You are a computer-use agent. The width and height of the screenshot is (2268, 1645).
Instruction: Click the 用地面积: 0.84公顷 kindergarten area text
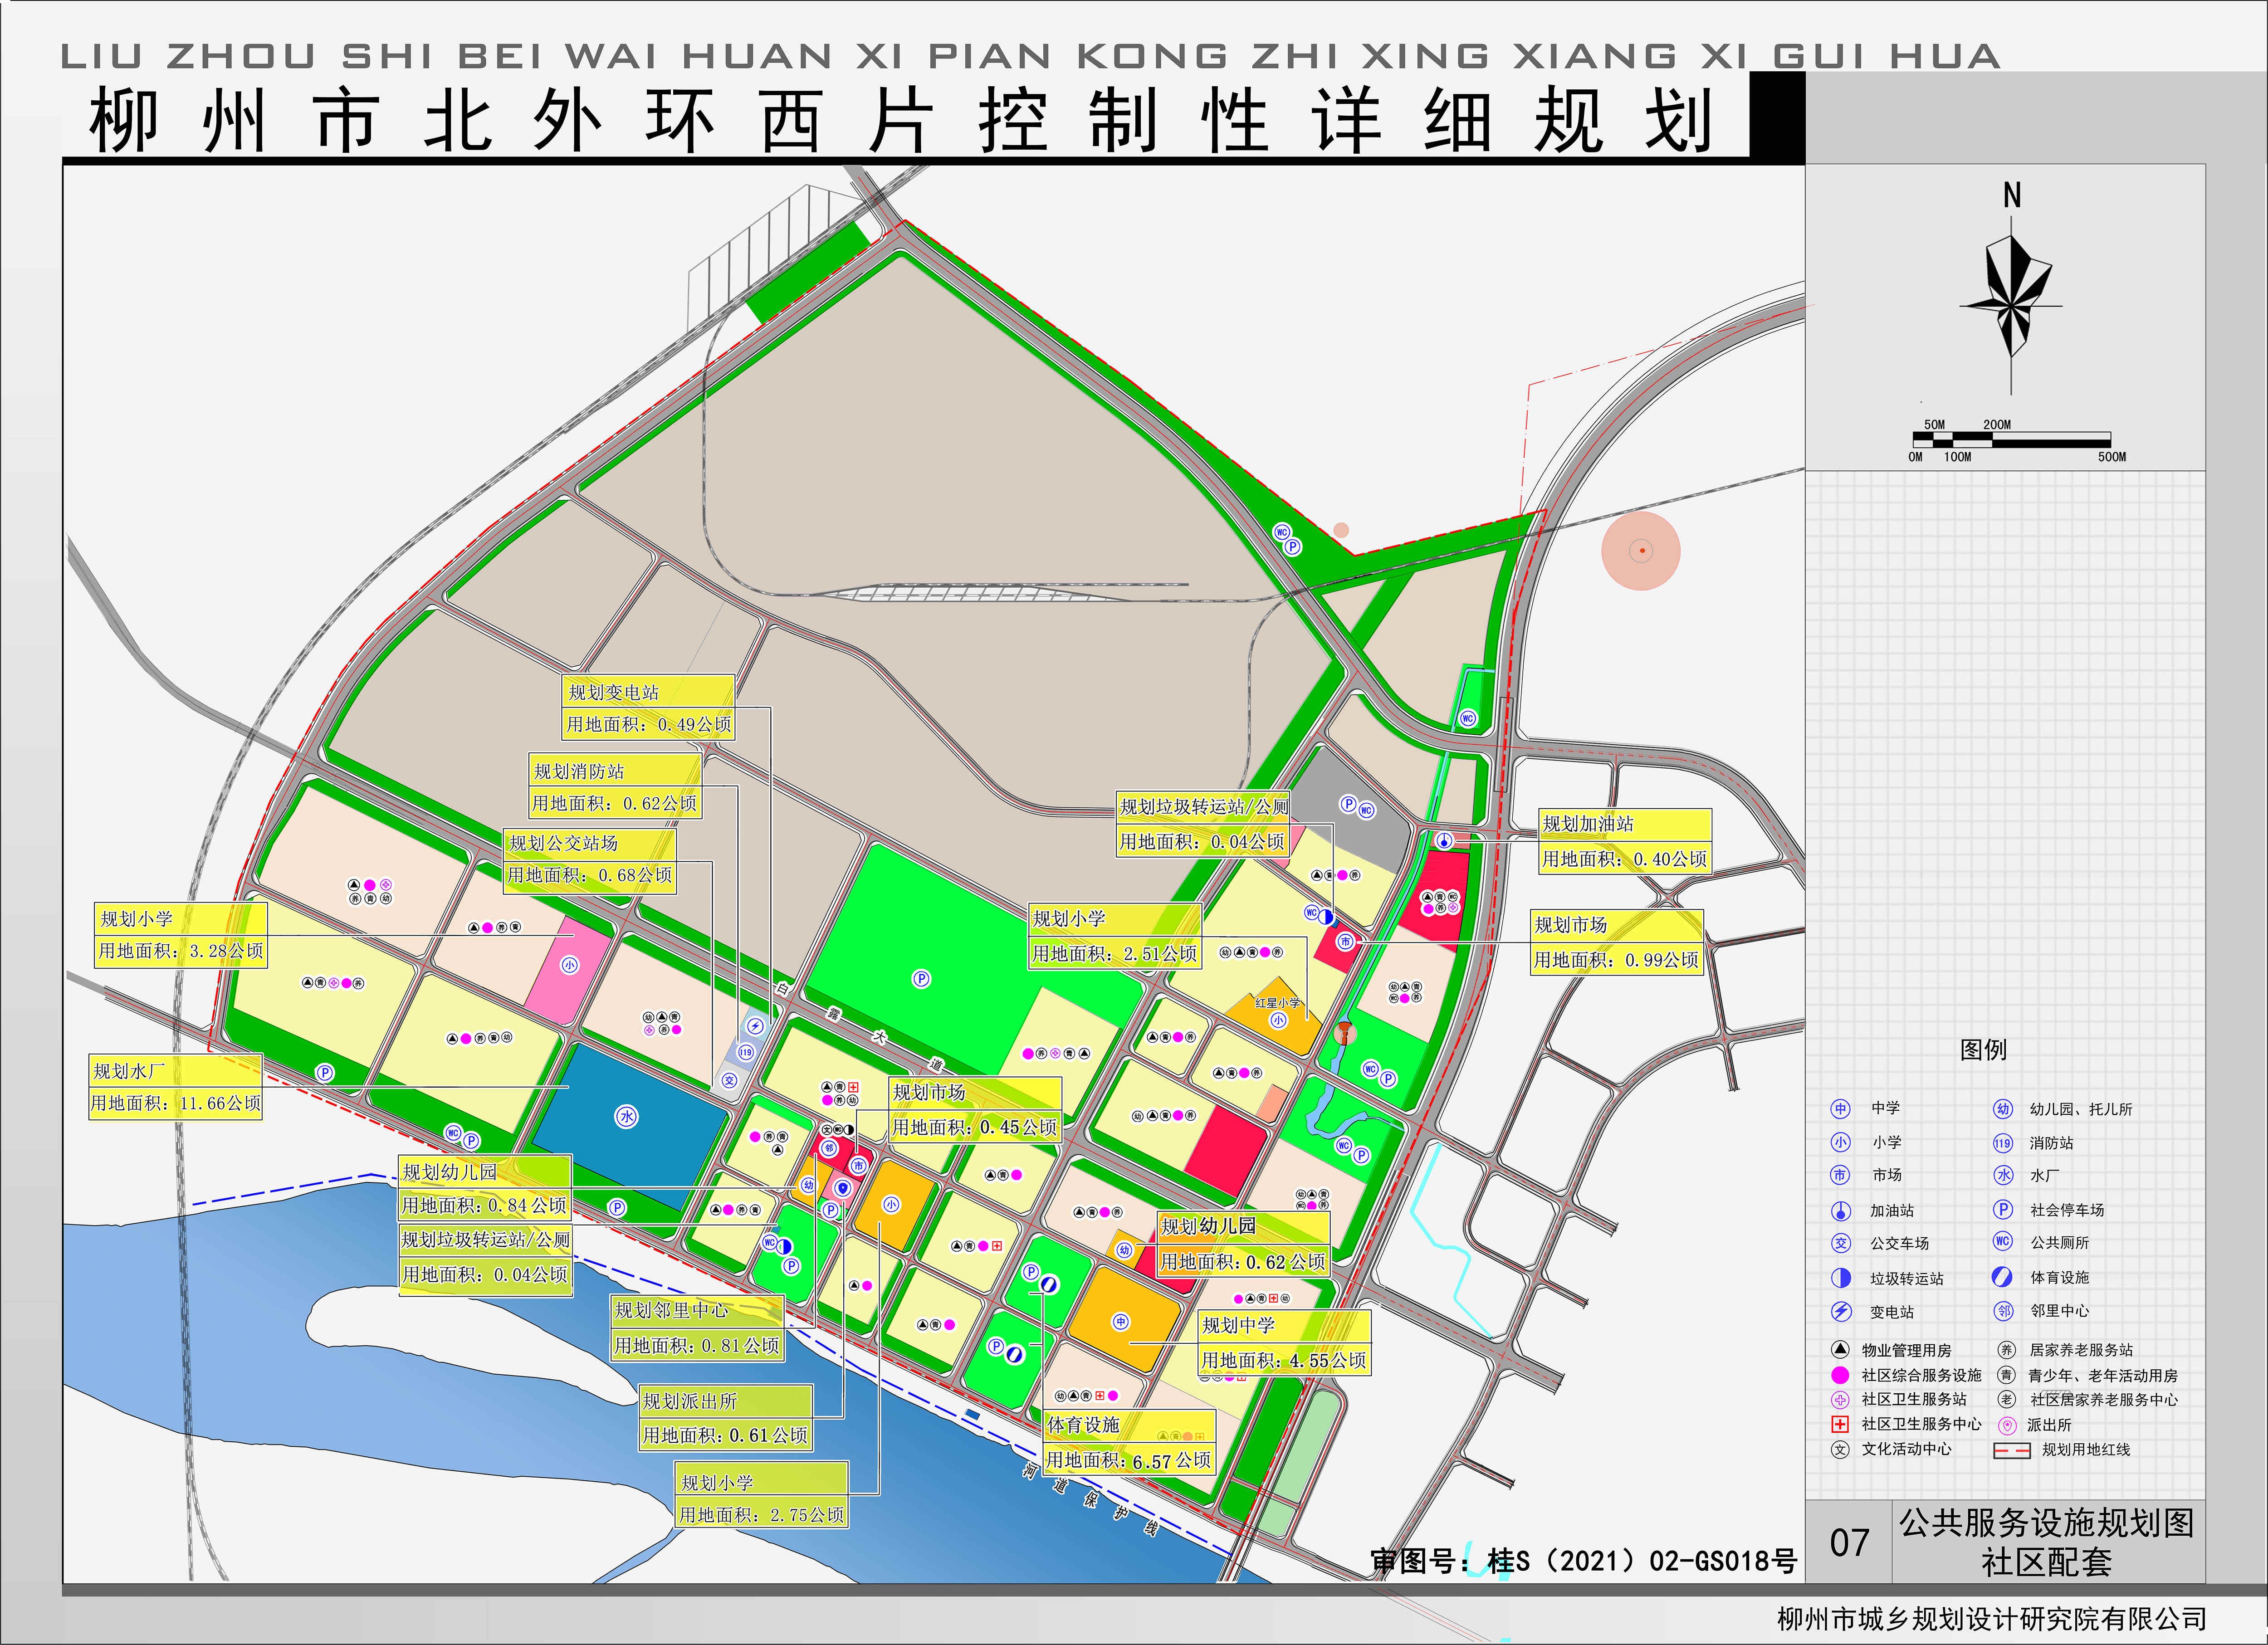(484, 1205)
